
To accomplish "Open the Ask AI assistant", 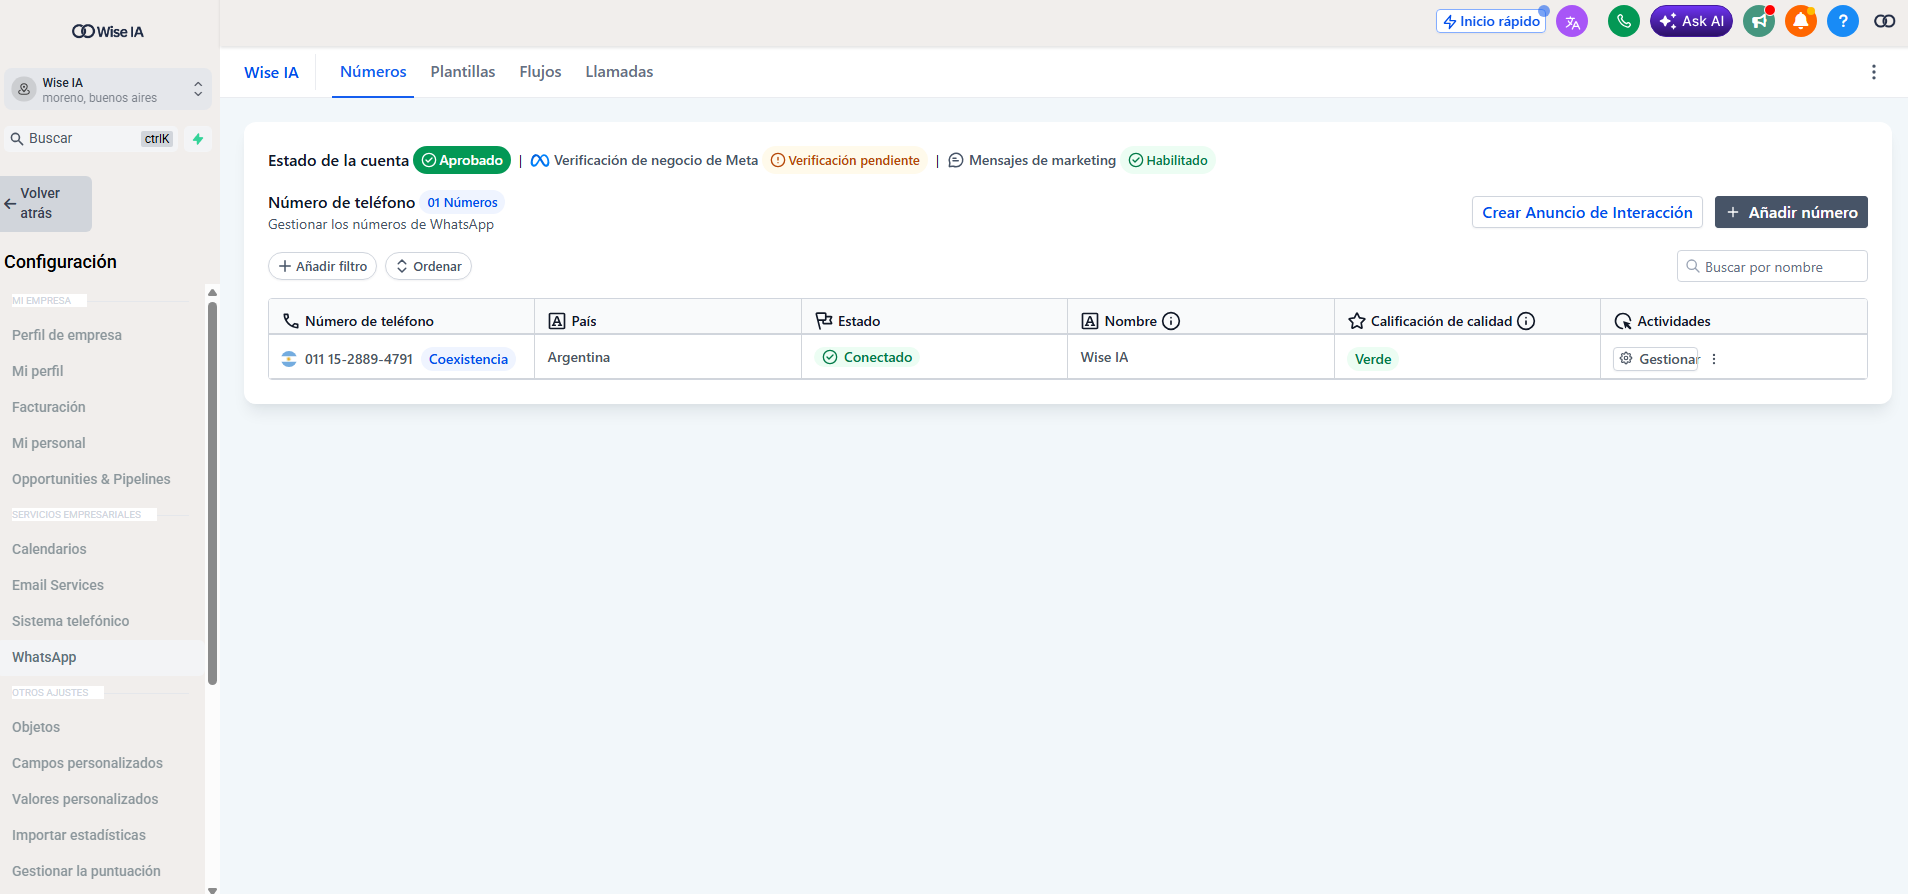I will point(1691,21).
